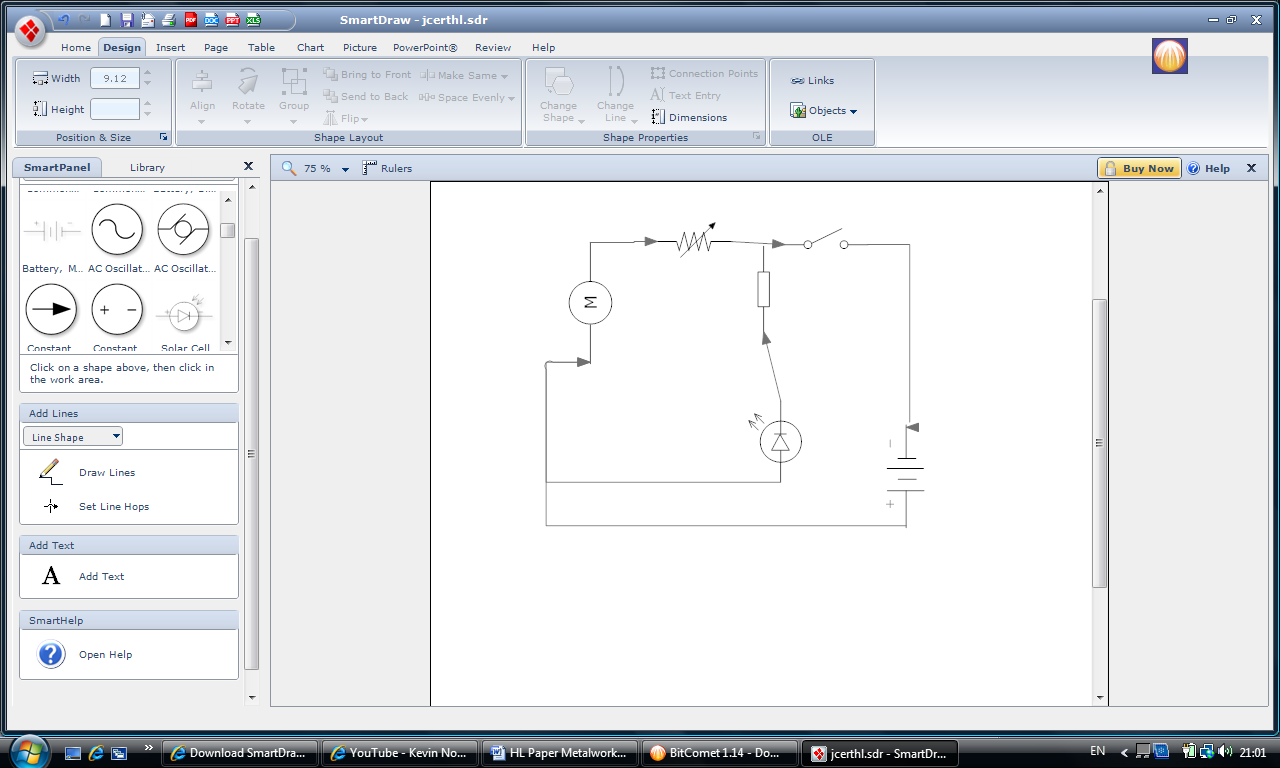Image resolution: width=1280 pixels, height=768 pixels.
Task: Click the Save floppy disk icon
Action: pos(126,19)
